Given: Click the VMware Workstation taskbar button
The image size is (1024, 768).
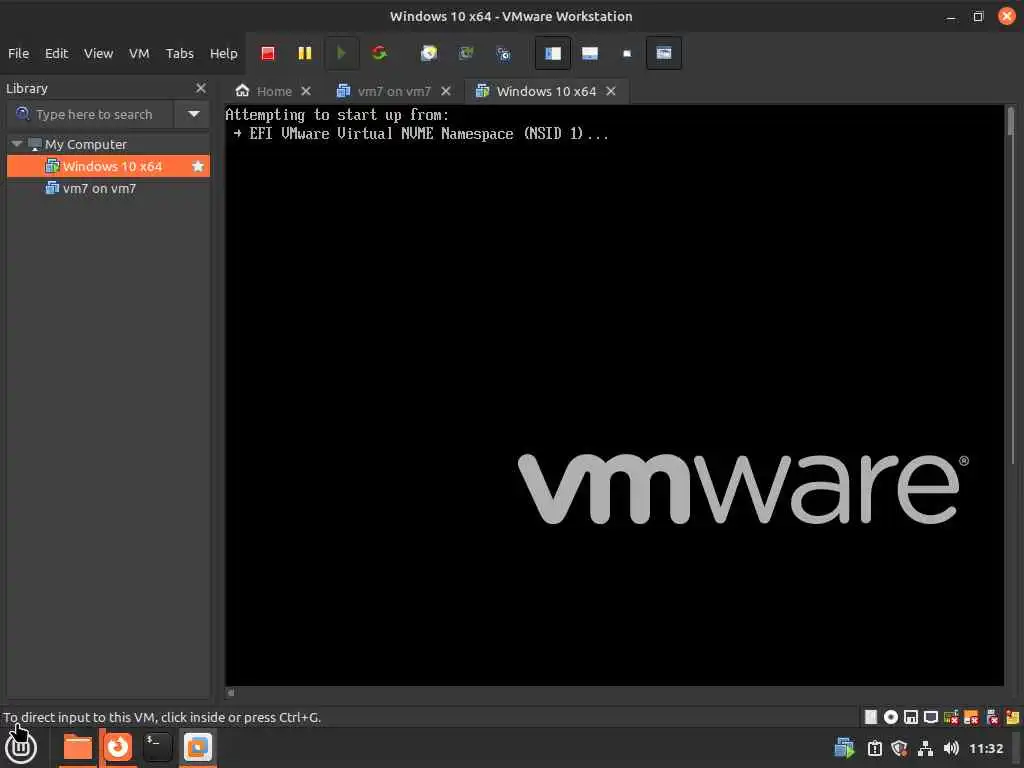Looking at the screenshot, I should (198, 748).
